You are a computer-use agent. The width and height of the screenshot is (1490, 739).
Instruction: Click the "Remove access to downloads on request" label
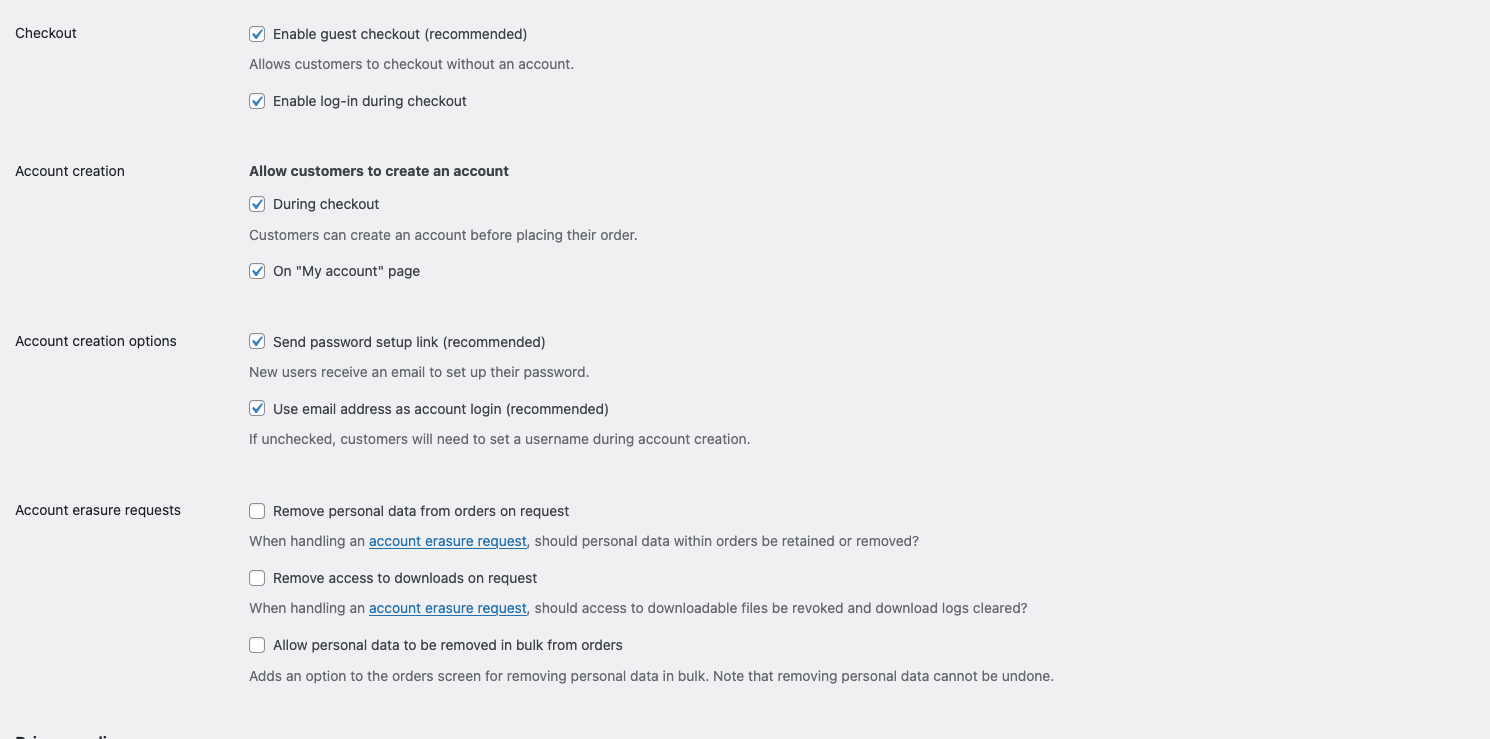(405, 578)
